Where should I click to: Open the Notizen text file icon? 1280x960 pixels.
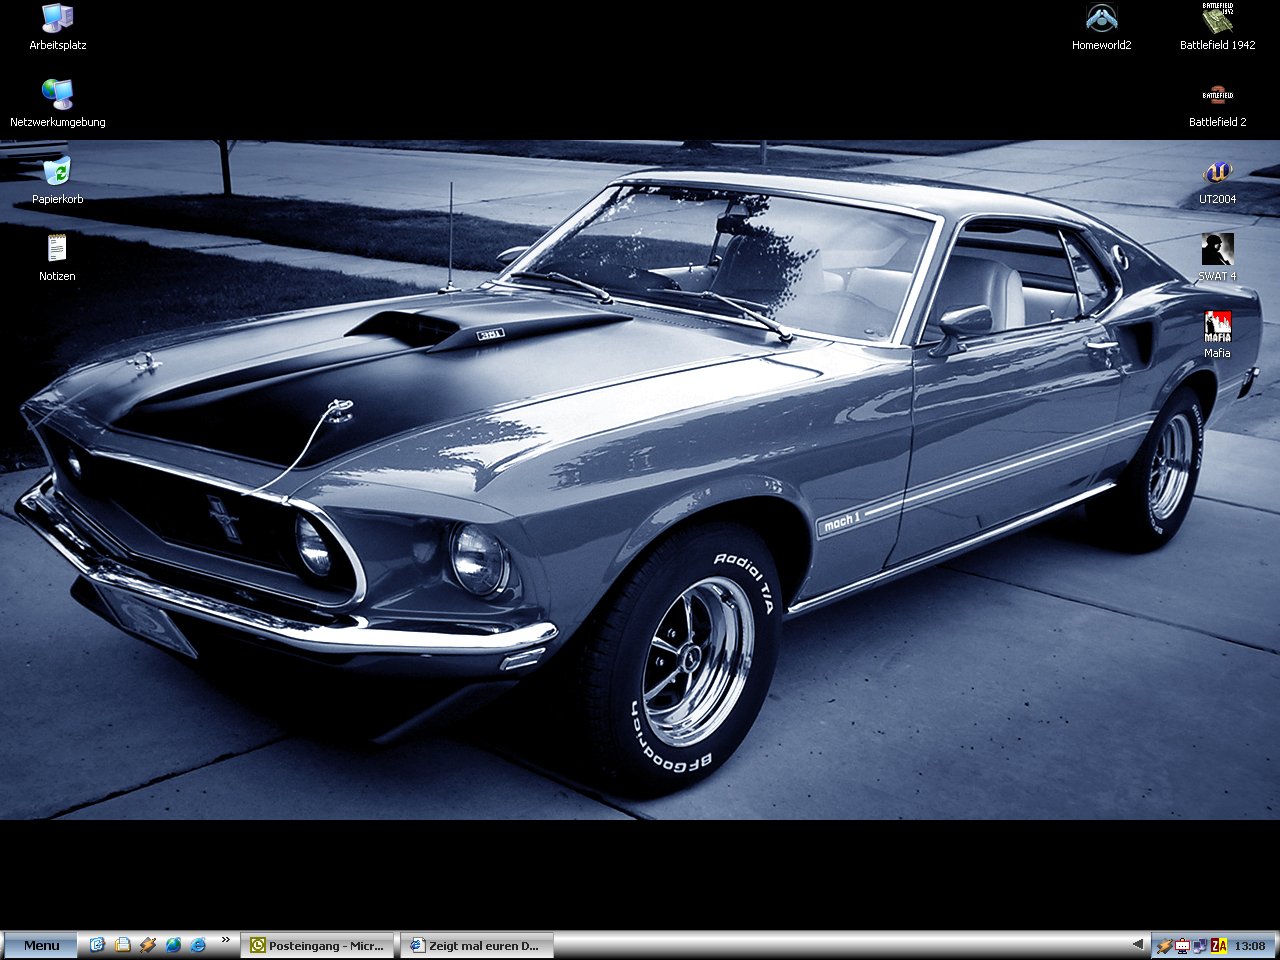(x=57, y=249)
